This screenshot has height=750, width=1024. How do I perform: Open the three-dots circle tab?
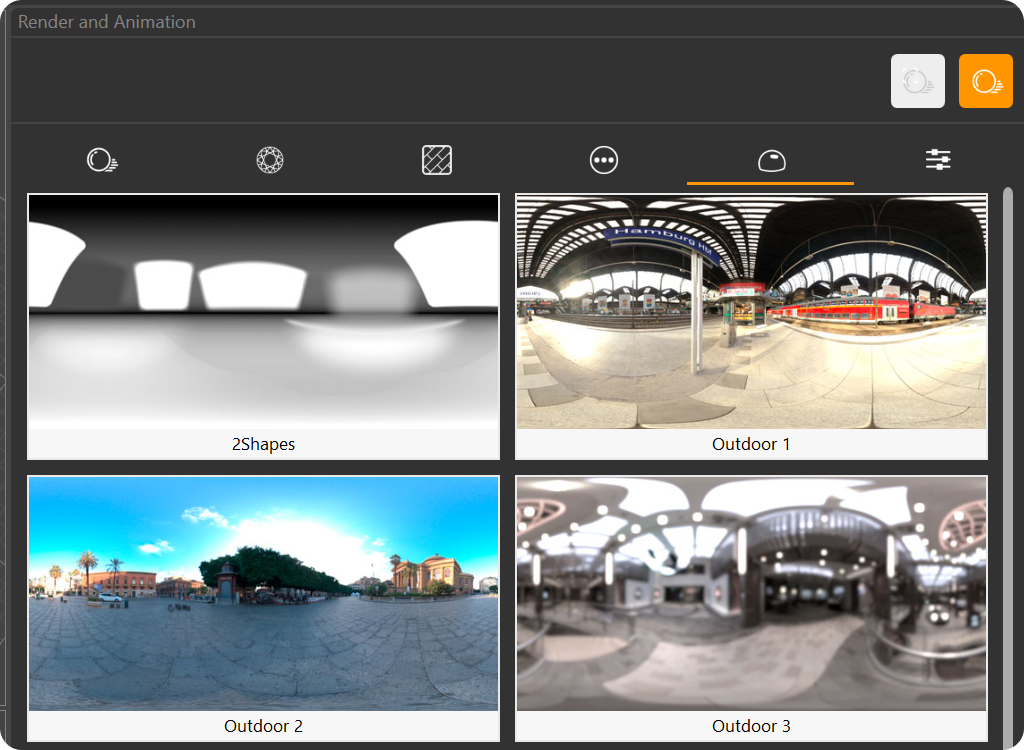click(x=604, y=160)
